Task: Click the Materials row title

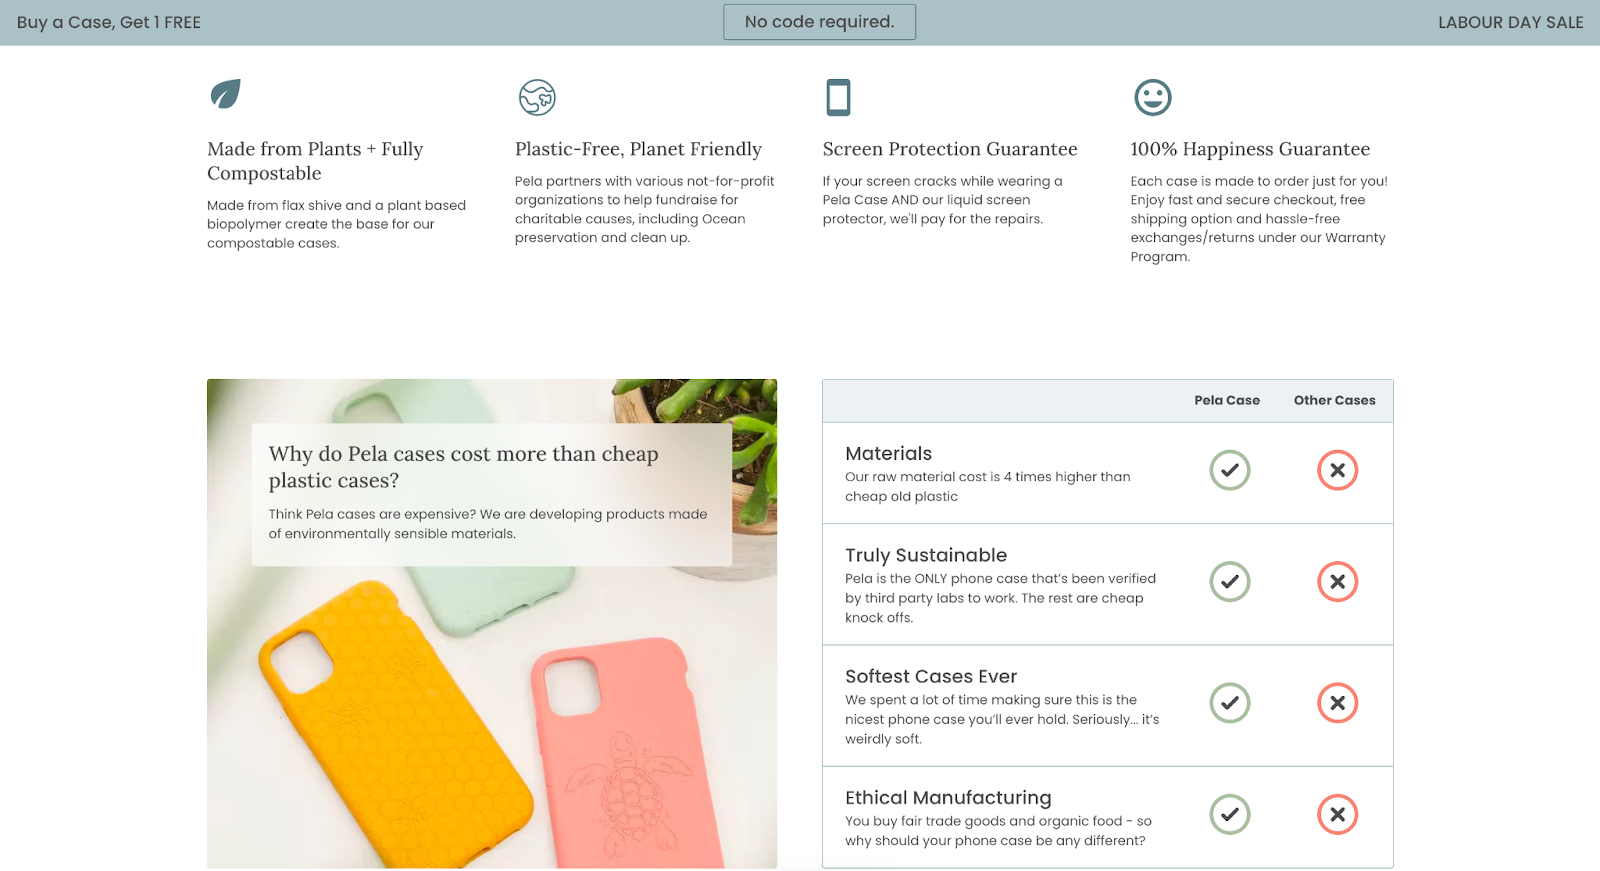Action: click(888, 453)
